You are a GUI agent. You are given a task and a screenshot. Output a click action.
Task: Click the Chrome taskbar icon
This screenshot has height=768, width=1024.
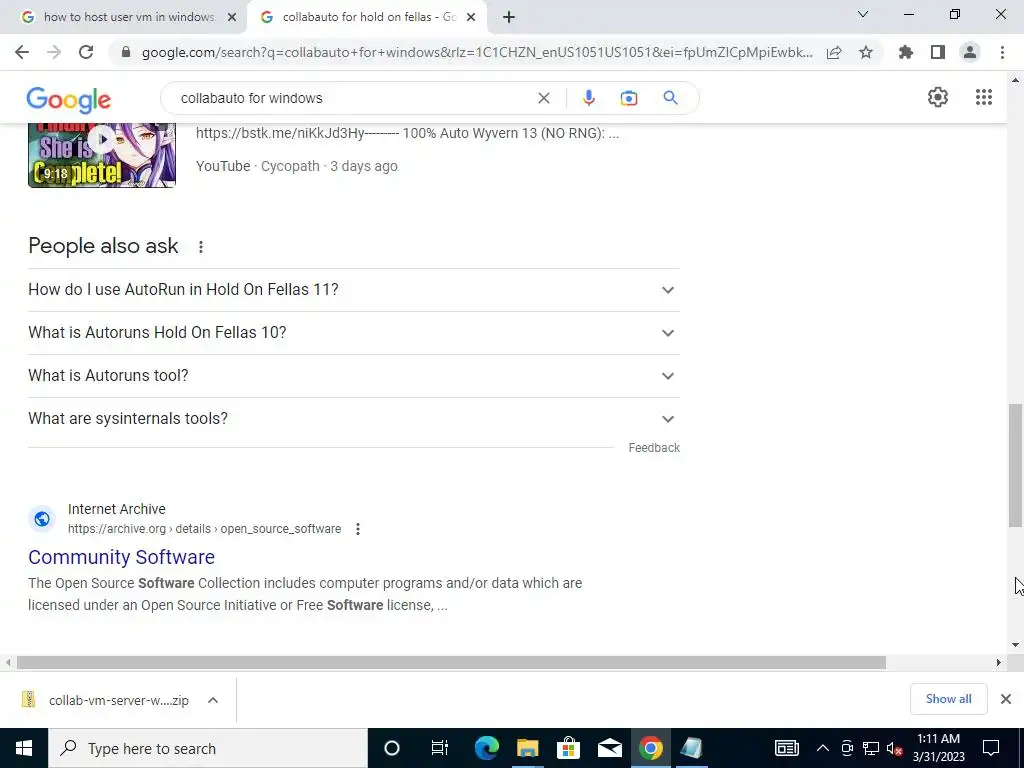point(650,748)
